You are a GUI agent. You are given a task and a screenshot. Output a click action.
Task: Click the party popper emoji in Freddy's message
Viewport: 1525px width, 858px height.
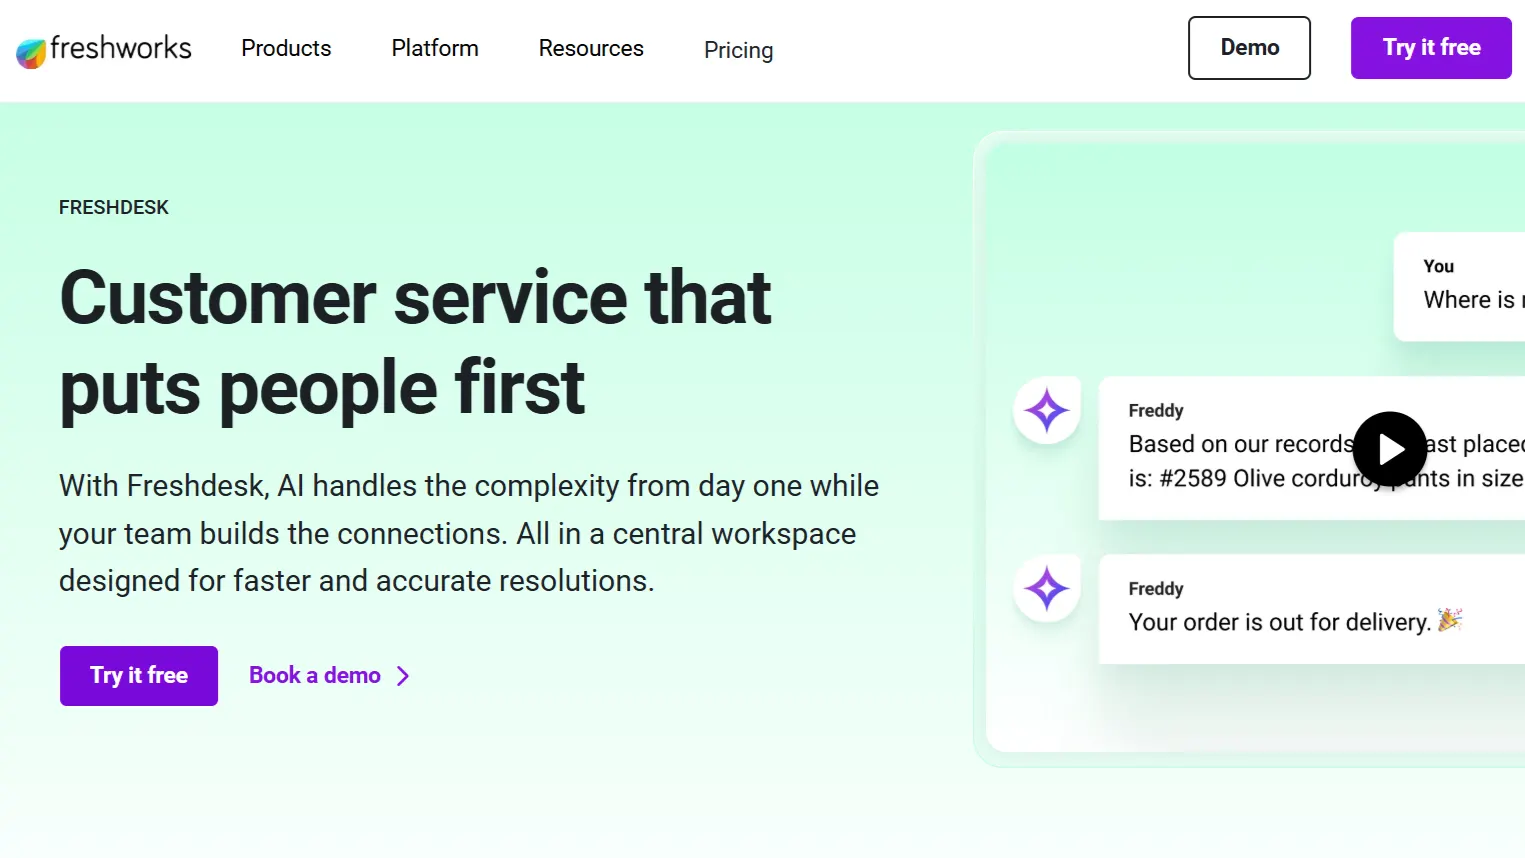click(x=1450, y=620)
